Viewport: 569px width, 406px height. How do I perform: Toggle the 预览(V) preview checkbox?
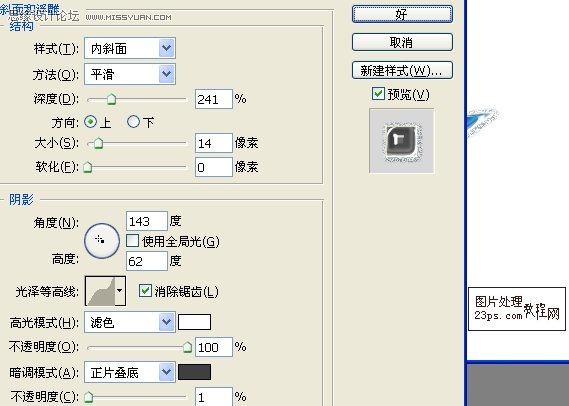pos(378,94)
